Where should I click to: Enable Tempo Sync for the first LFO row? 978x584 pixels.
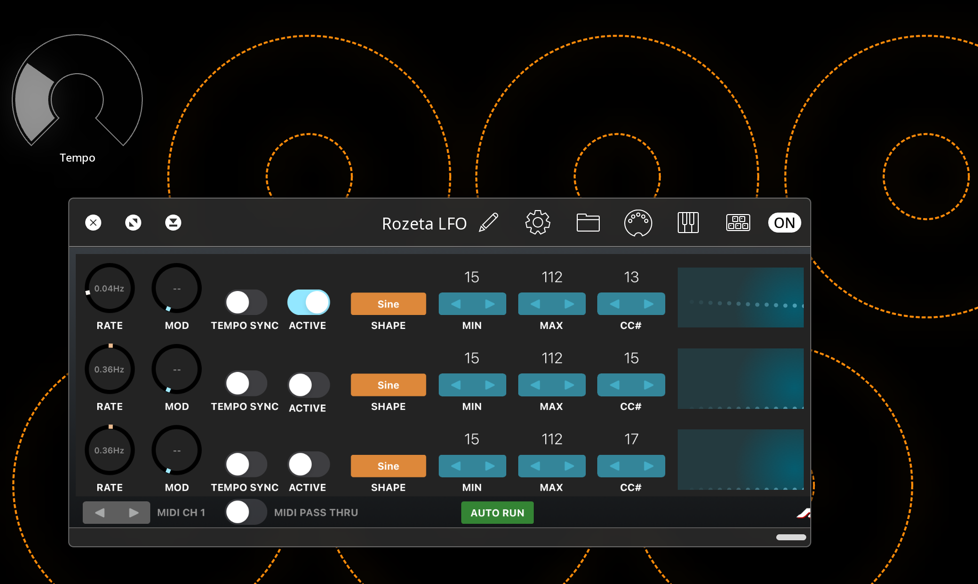[x=246, y=303]
